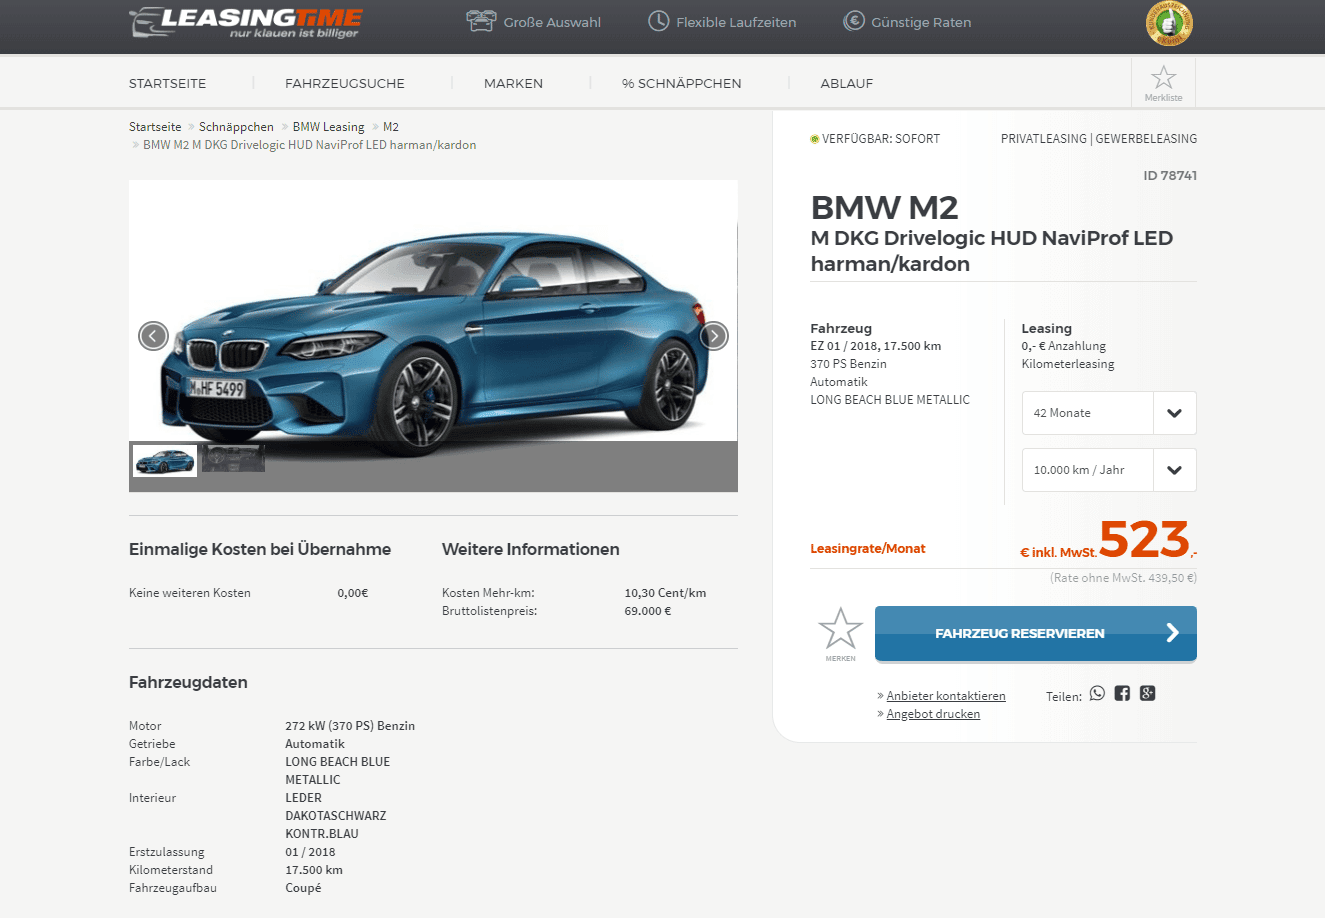Open Ablauf menu item
Viewport: 1325px width, 918px height.
(x=847, y=83)
